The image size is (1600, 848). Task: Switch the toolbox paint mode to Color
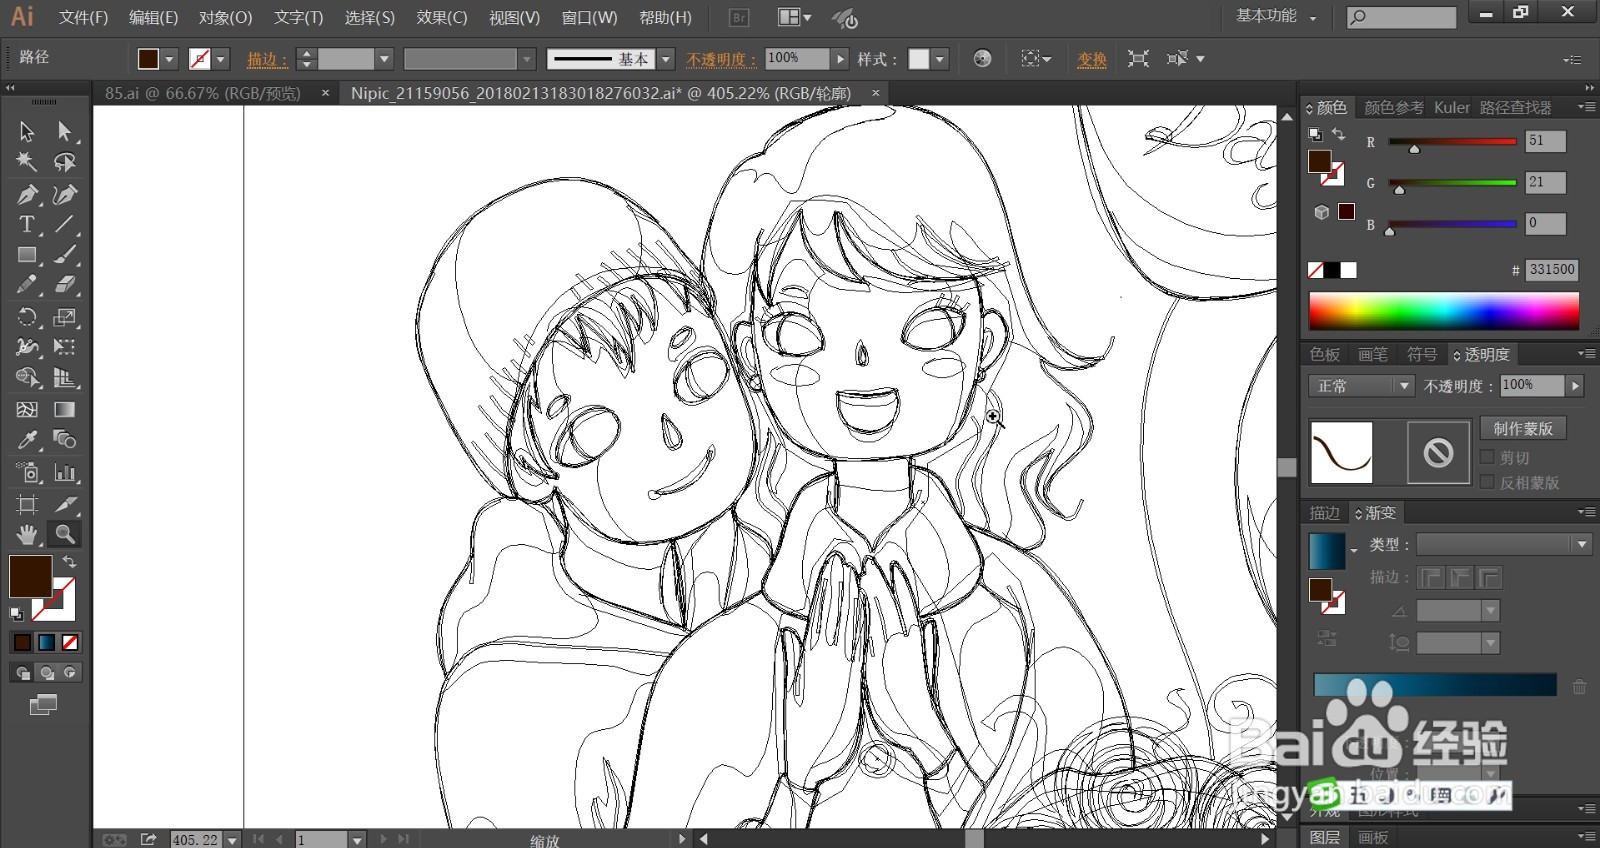click(22, 642)
